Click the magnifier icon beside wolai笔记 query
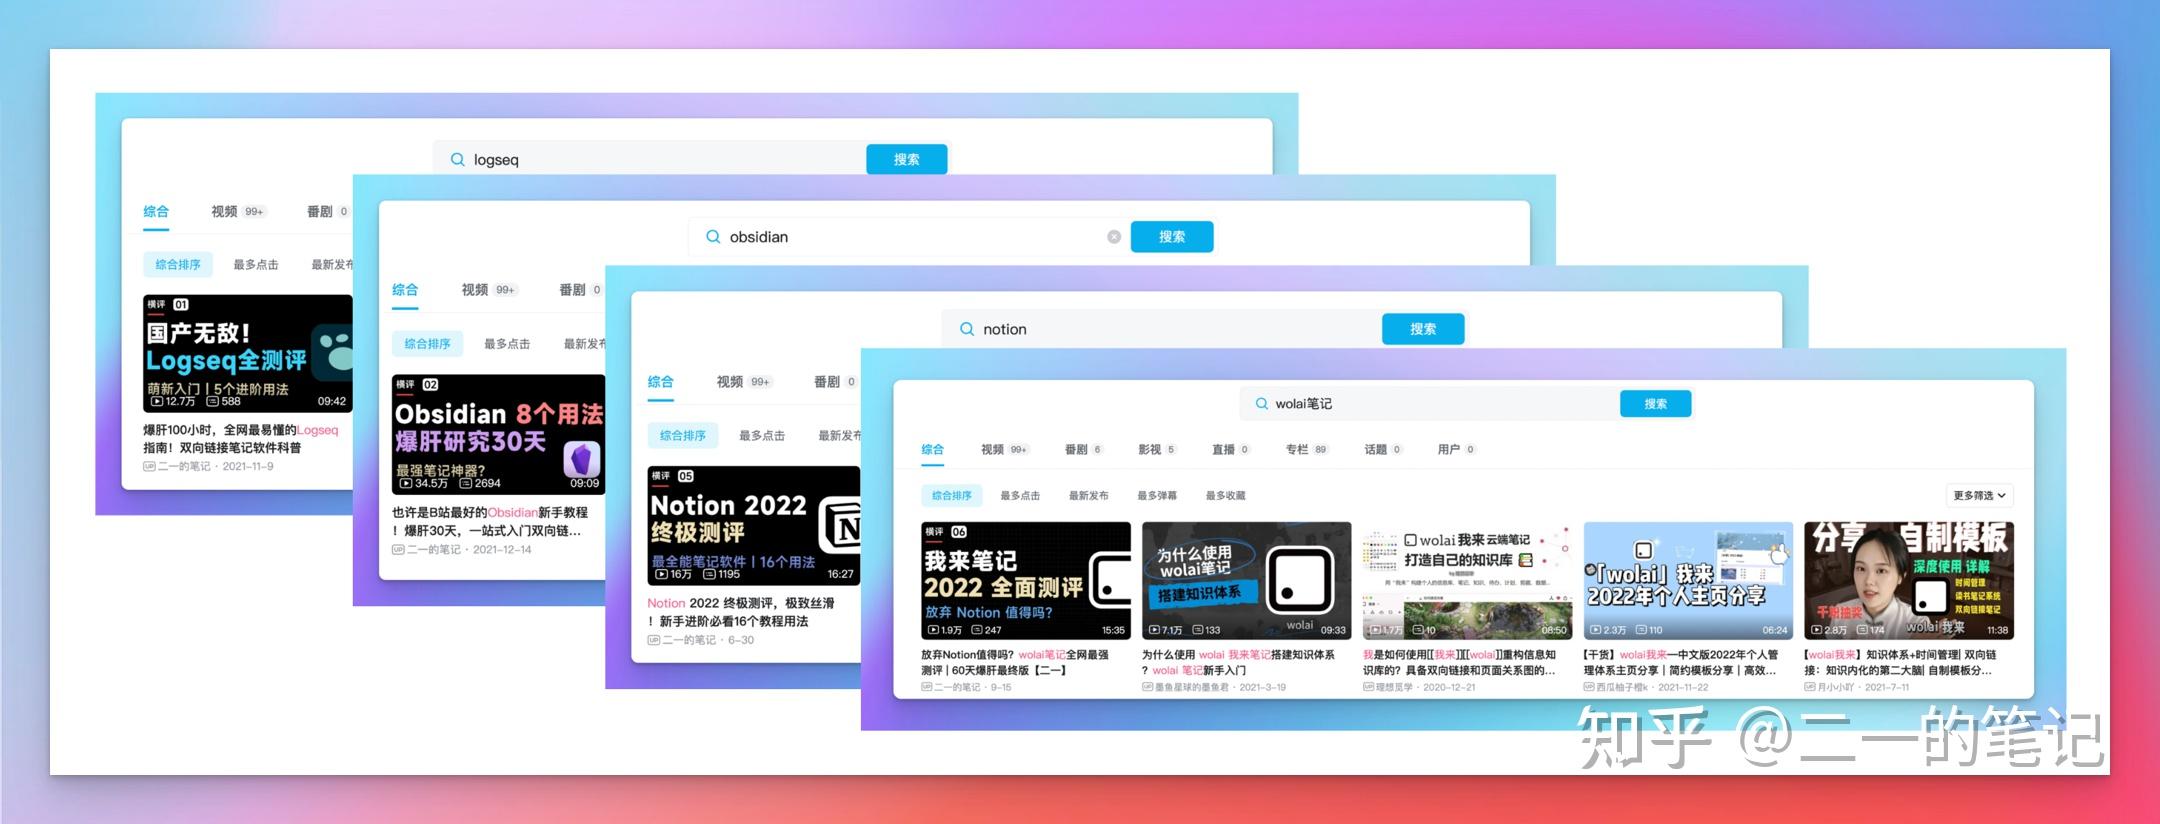 pyautogui.click(x=1261, y=404)
